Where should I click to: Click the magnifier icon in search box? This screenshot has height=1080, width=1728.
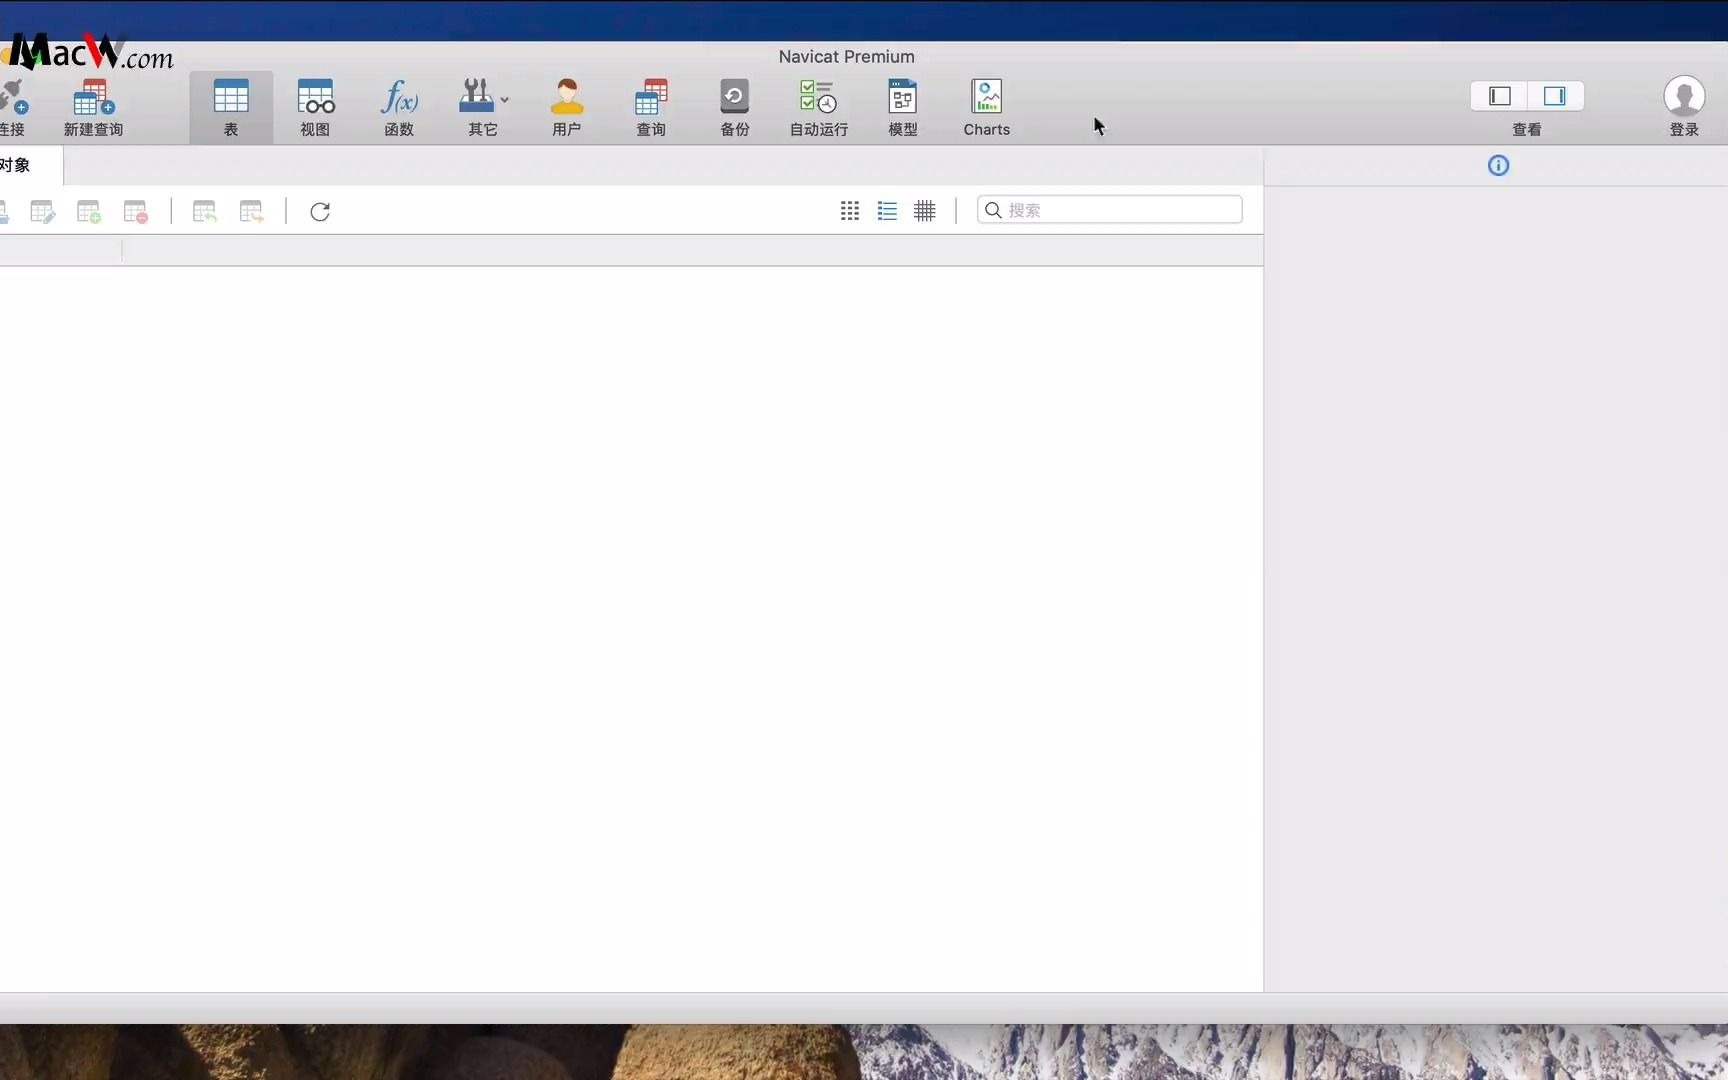(x=993, y=210)
